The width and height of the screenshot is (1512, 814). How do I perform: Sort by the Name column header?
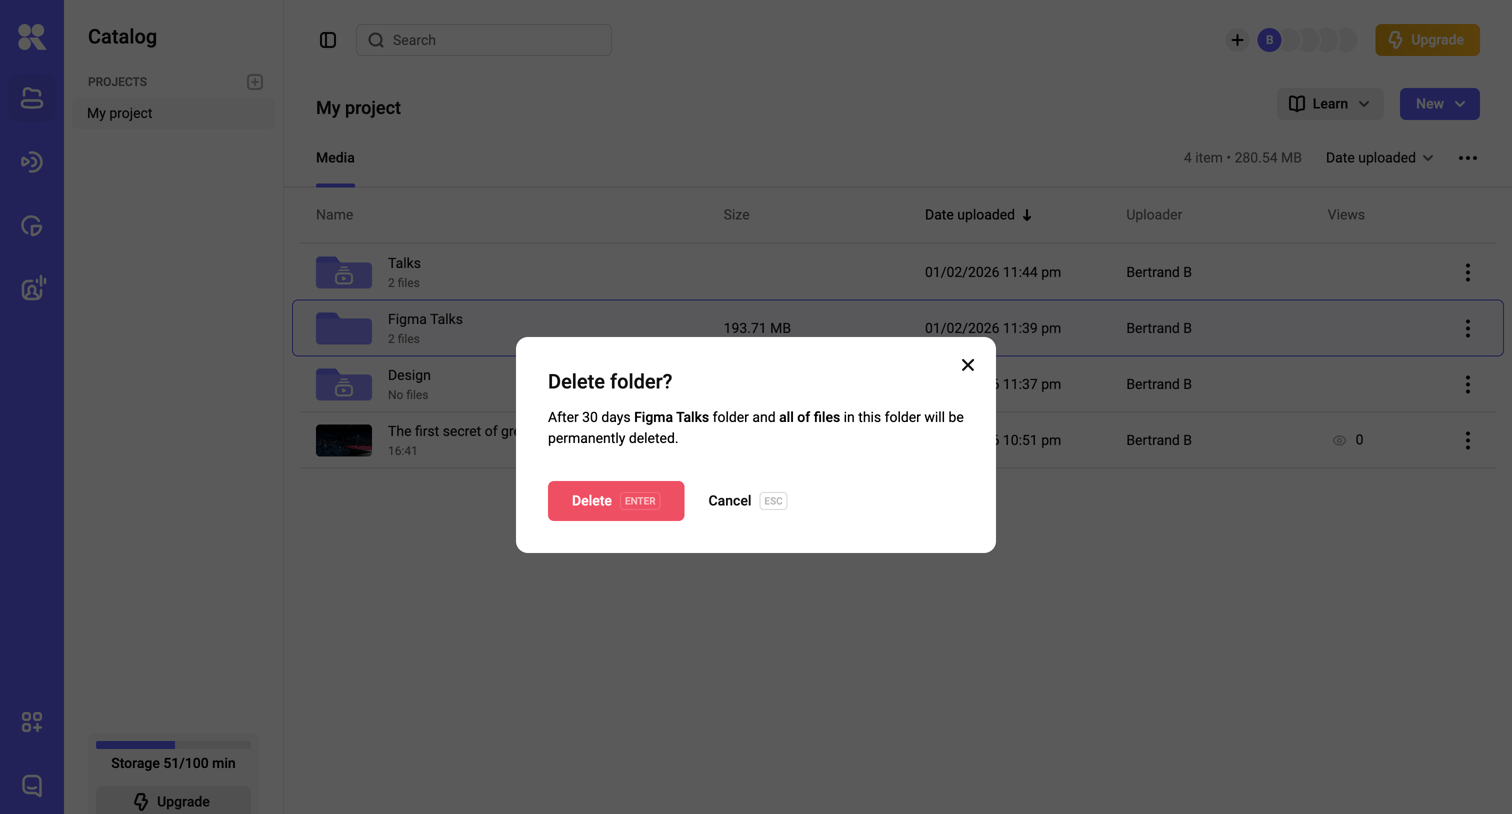(x=334, y=215)
